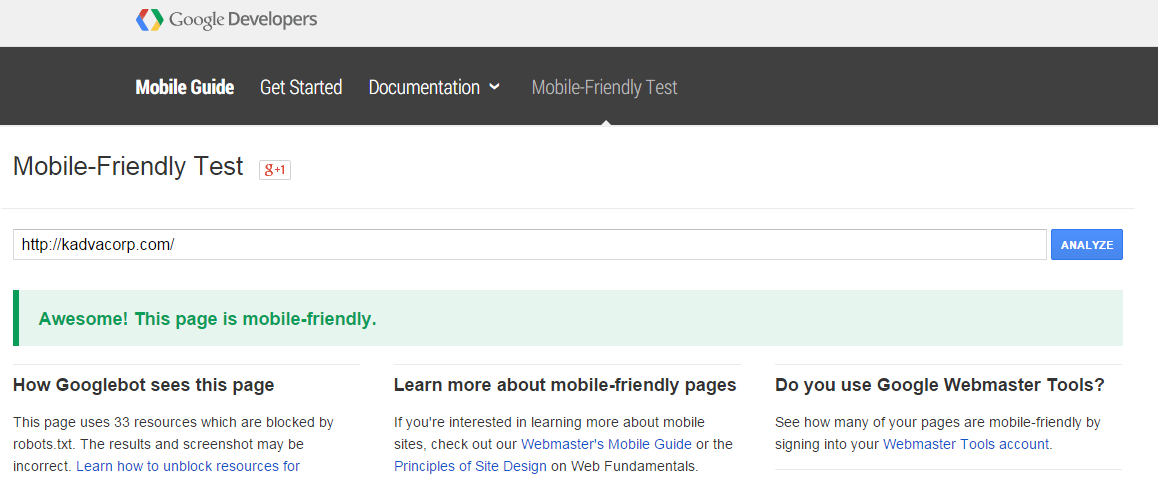The image size is (1158, 481).
Task: Click the Google Developers logo
Action: [x=226, y=20]
